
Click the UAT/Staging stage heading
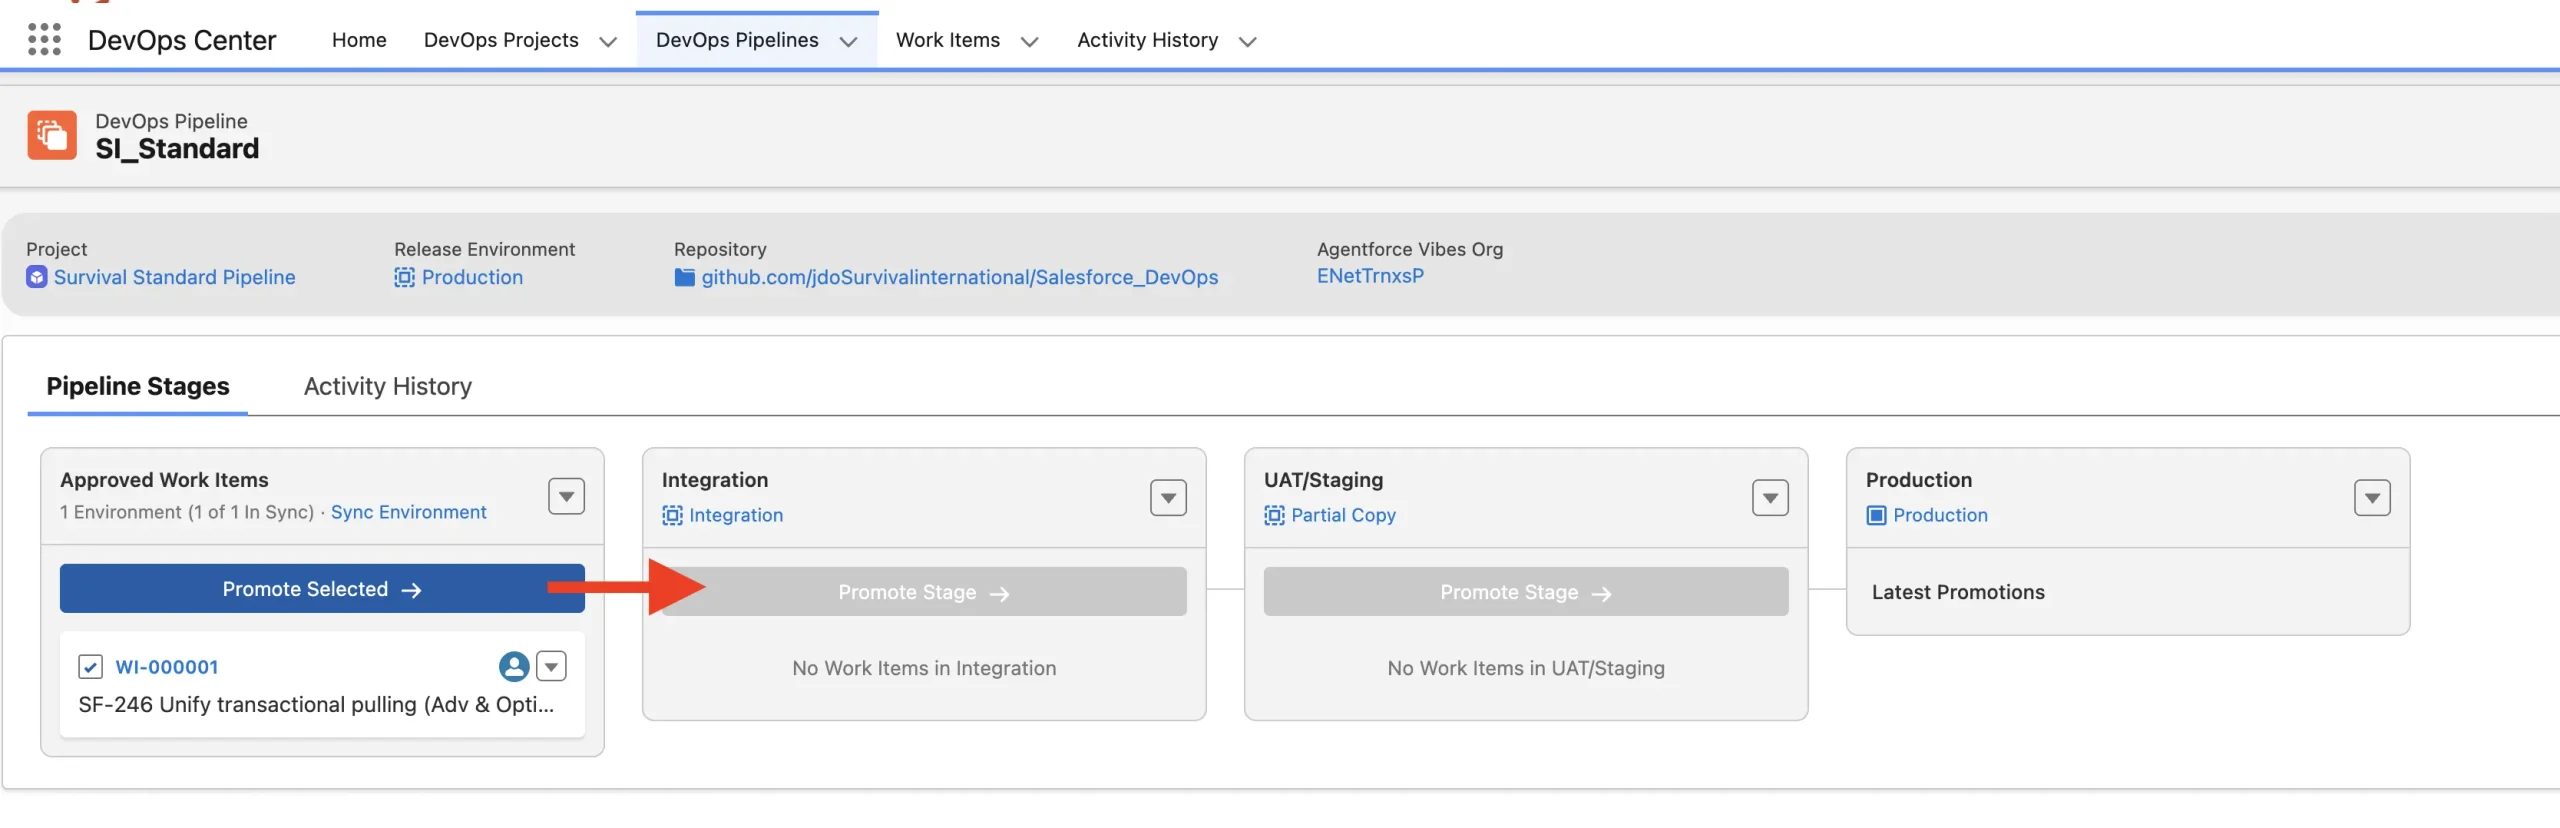tap(1323, 480)
